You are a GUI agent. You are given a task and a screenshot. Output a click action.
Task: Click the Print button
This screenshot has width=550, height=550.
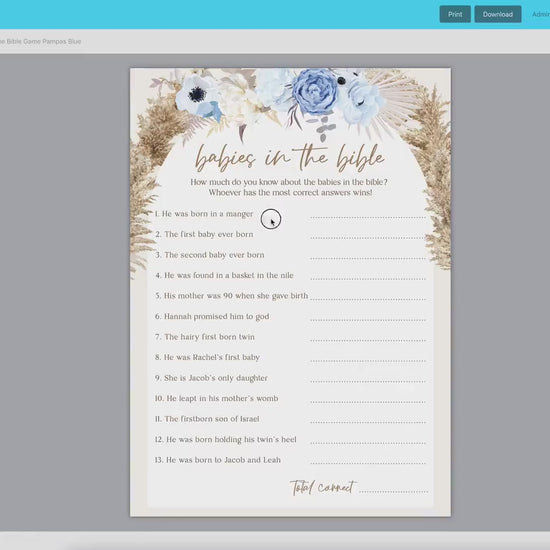(455, 14)
